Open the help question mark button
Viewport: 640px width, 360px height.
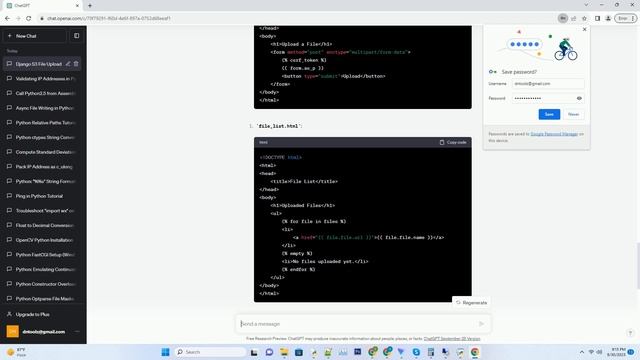point(630,333)
